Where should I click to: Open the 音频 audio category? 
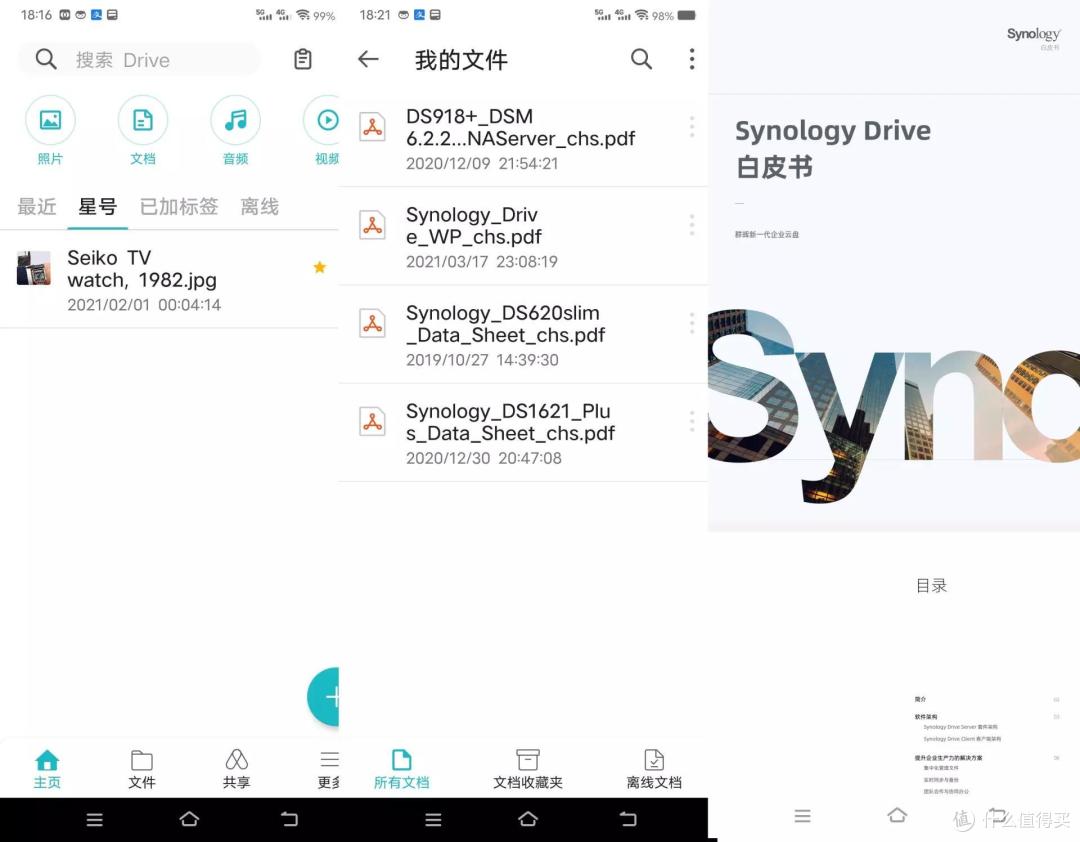click(236, 130)
